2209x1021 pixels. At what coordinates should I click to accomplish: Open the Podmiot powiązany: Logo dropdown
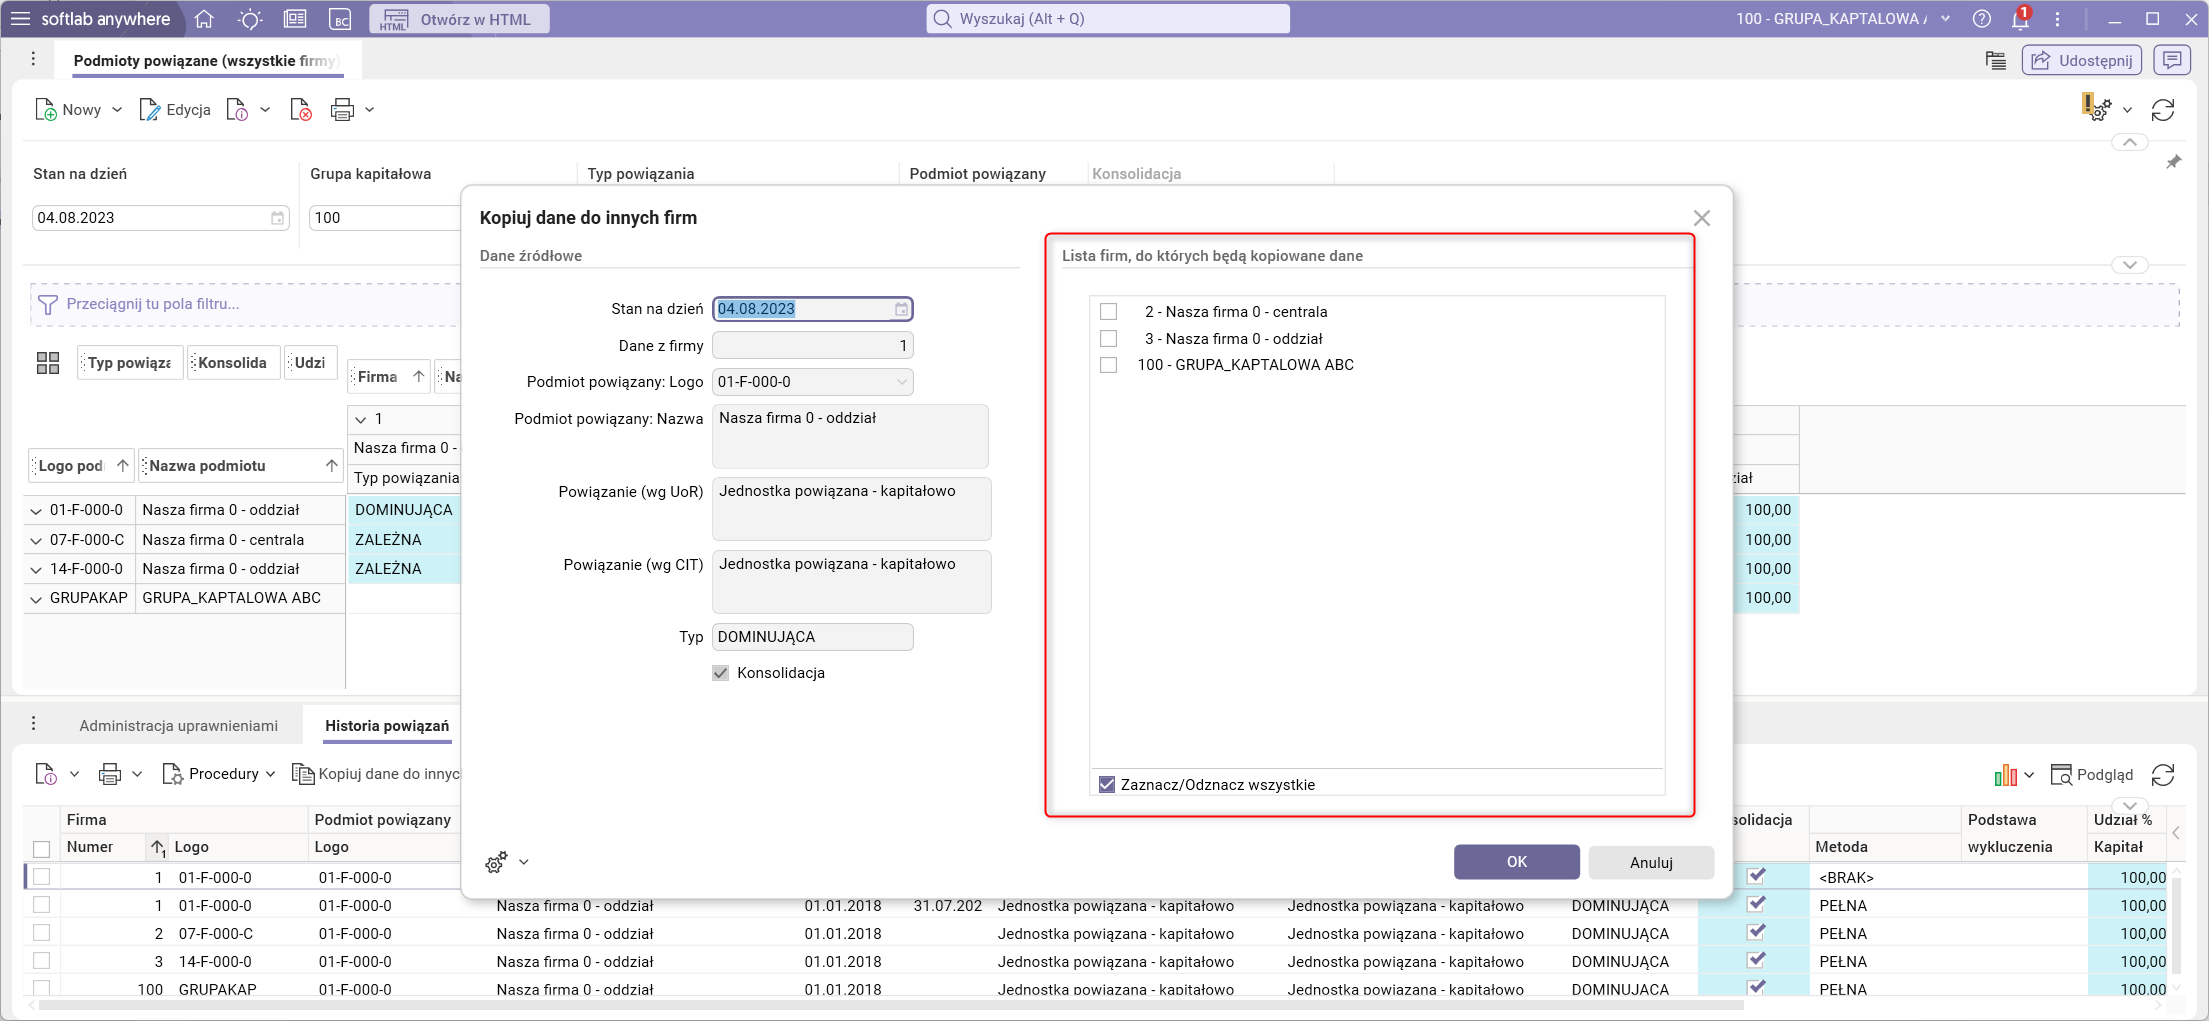pyautogui.click(x=901, y=382)
